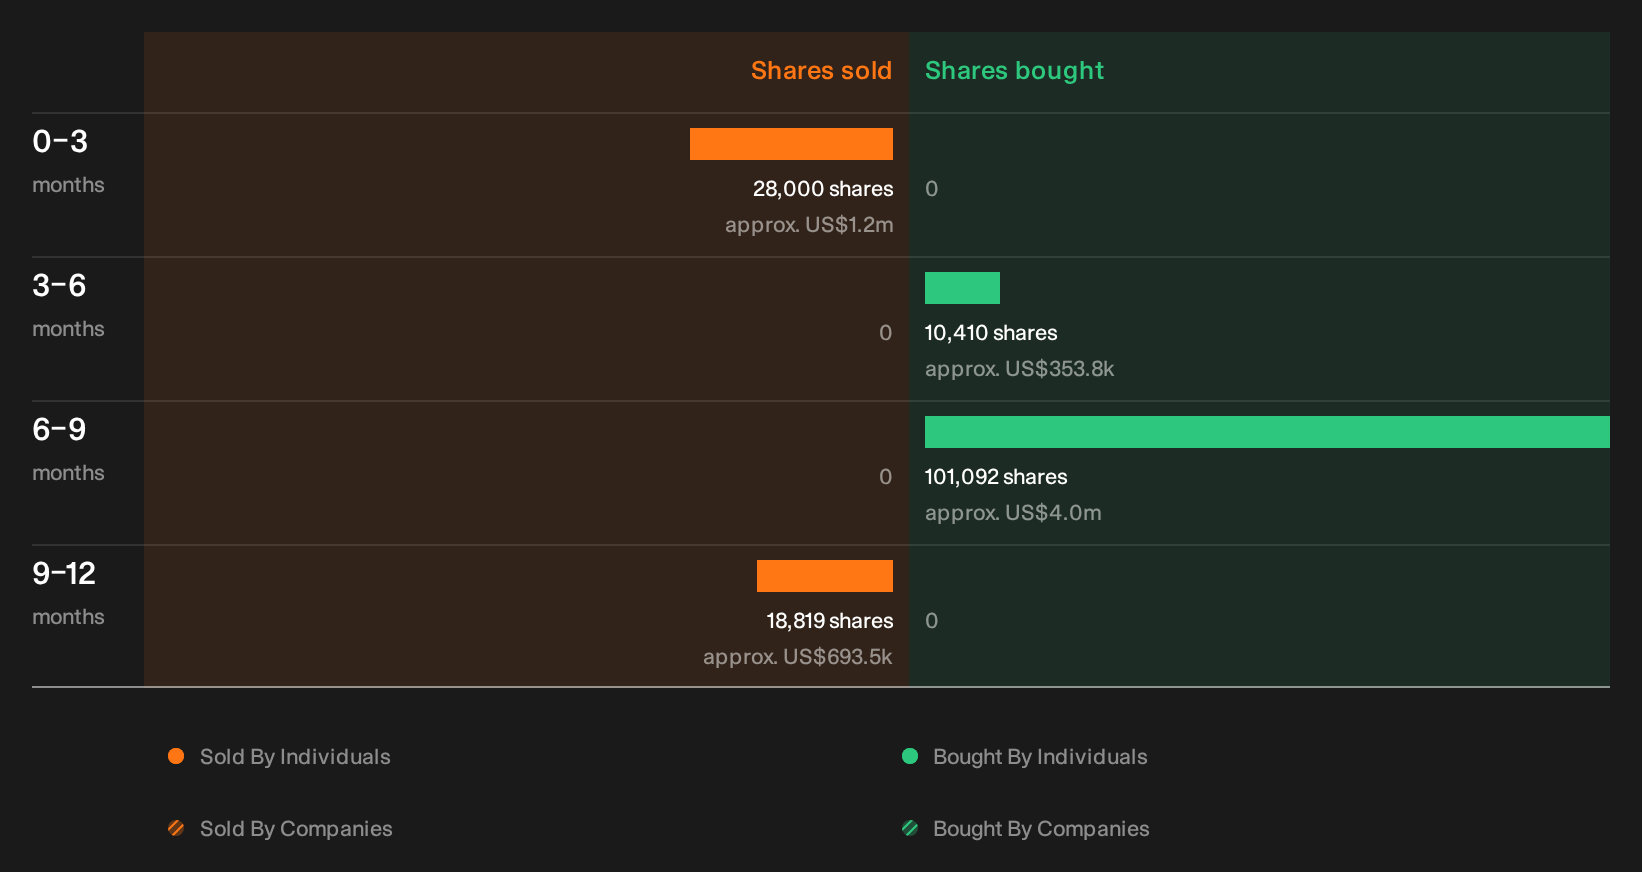Click the '0-3' months row label
1642x872 pixels.
[x=60, y=142]
